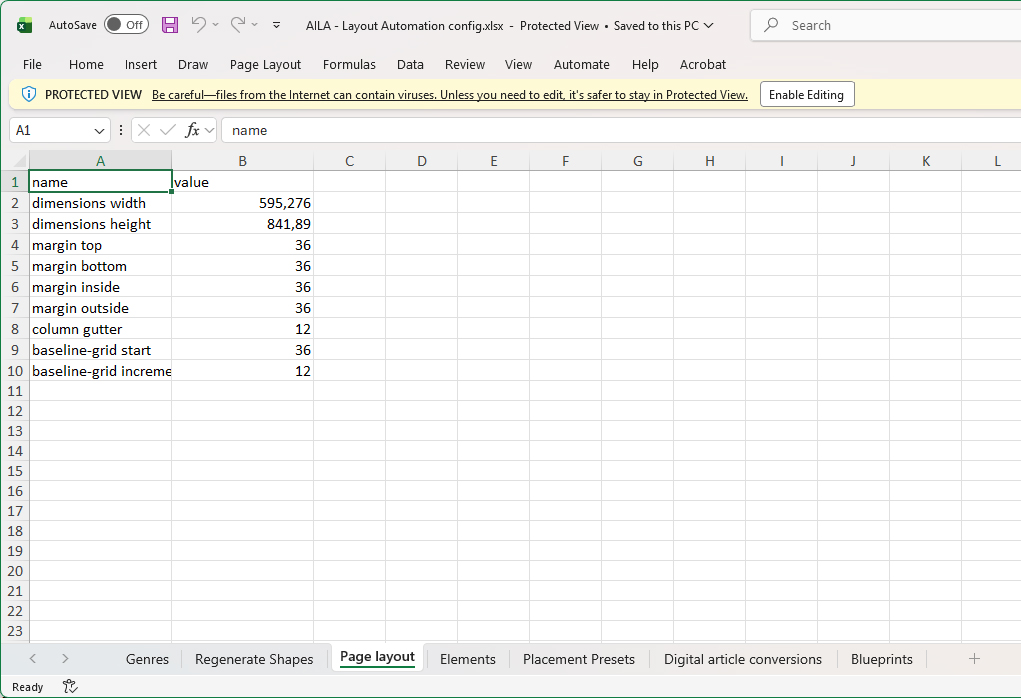Open the Insert ribbon tab

click(141, 64)
